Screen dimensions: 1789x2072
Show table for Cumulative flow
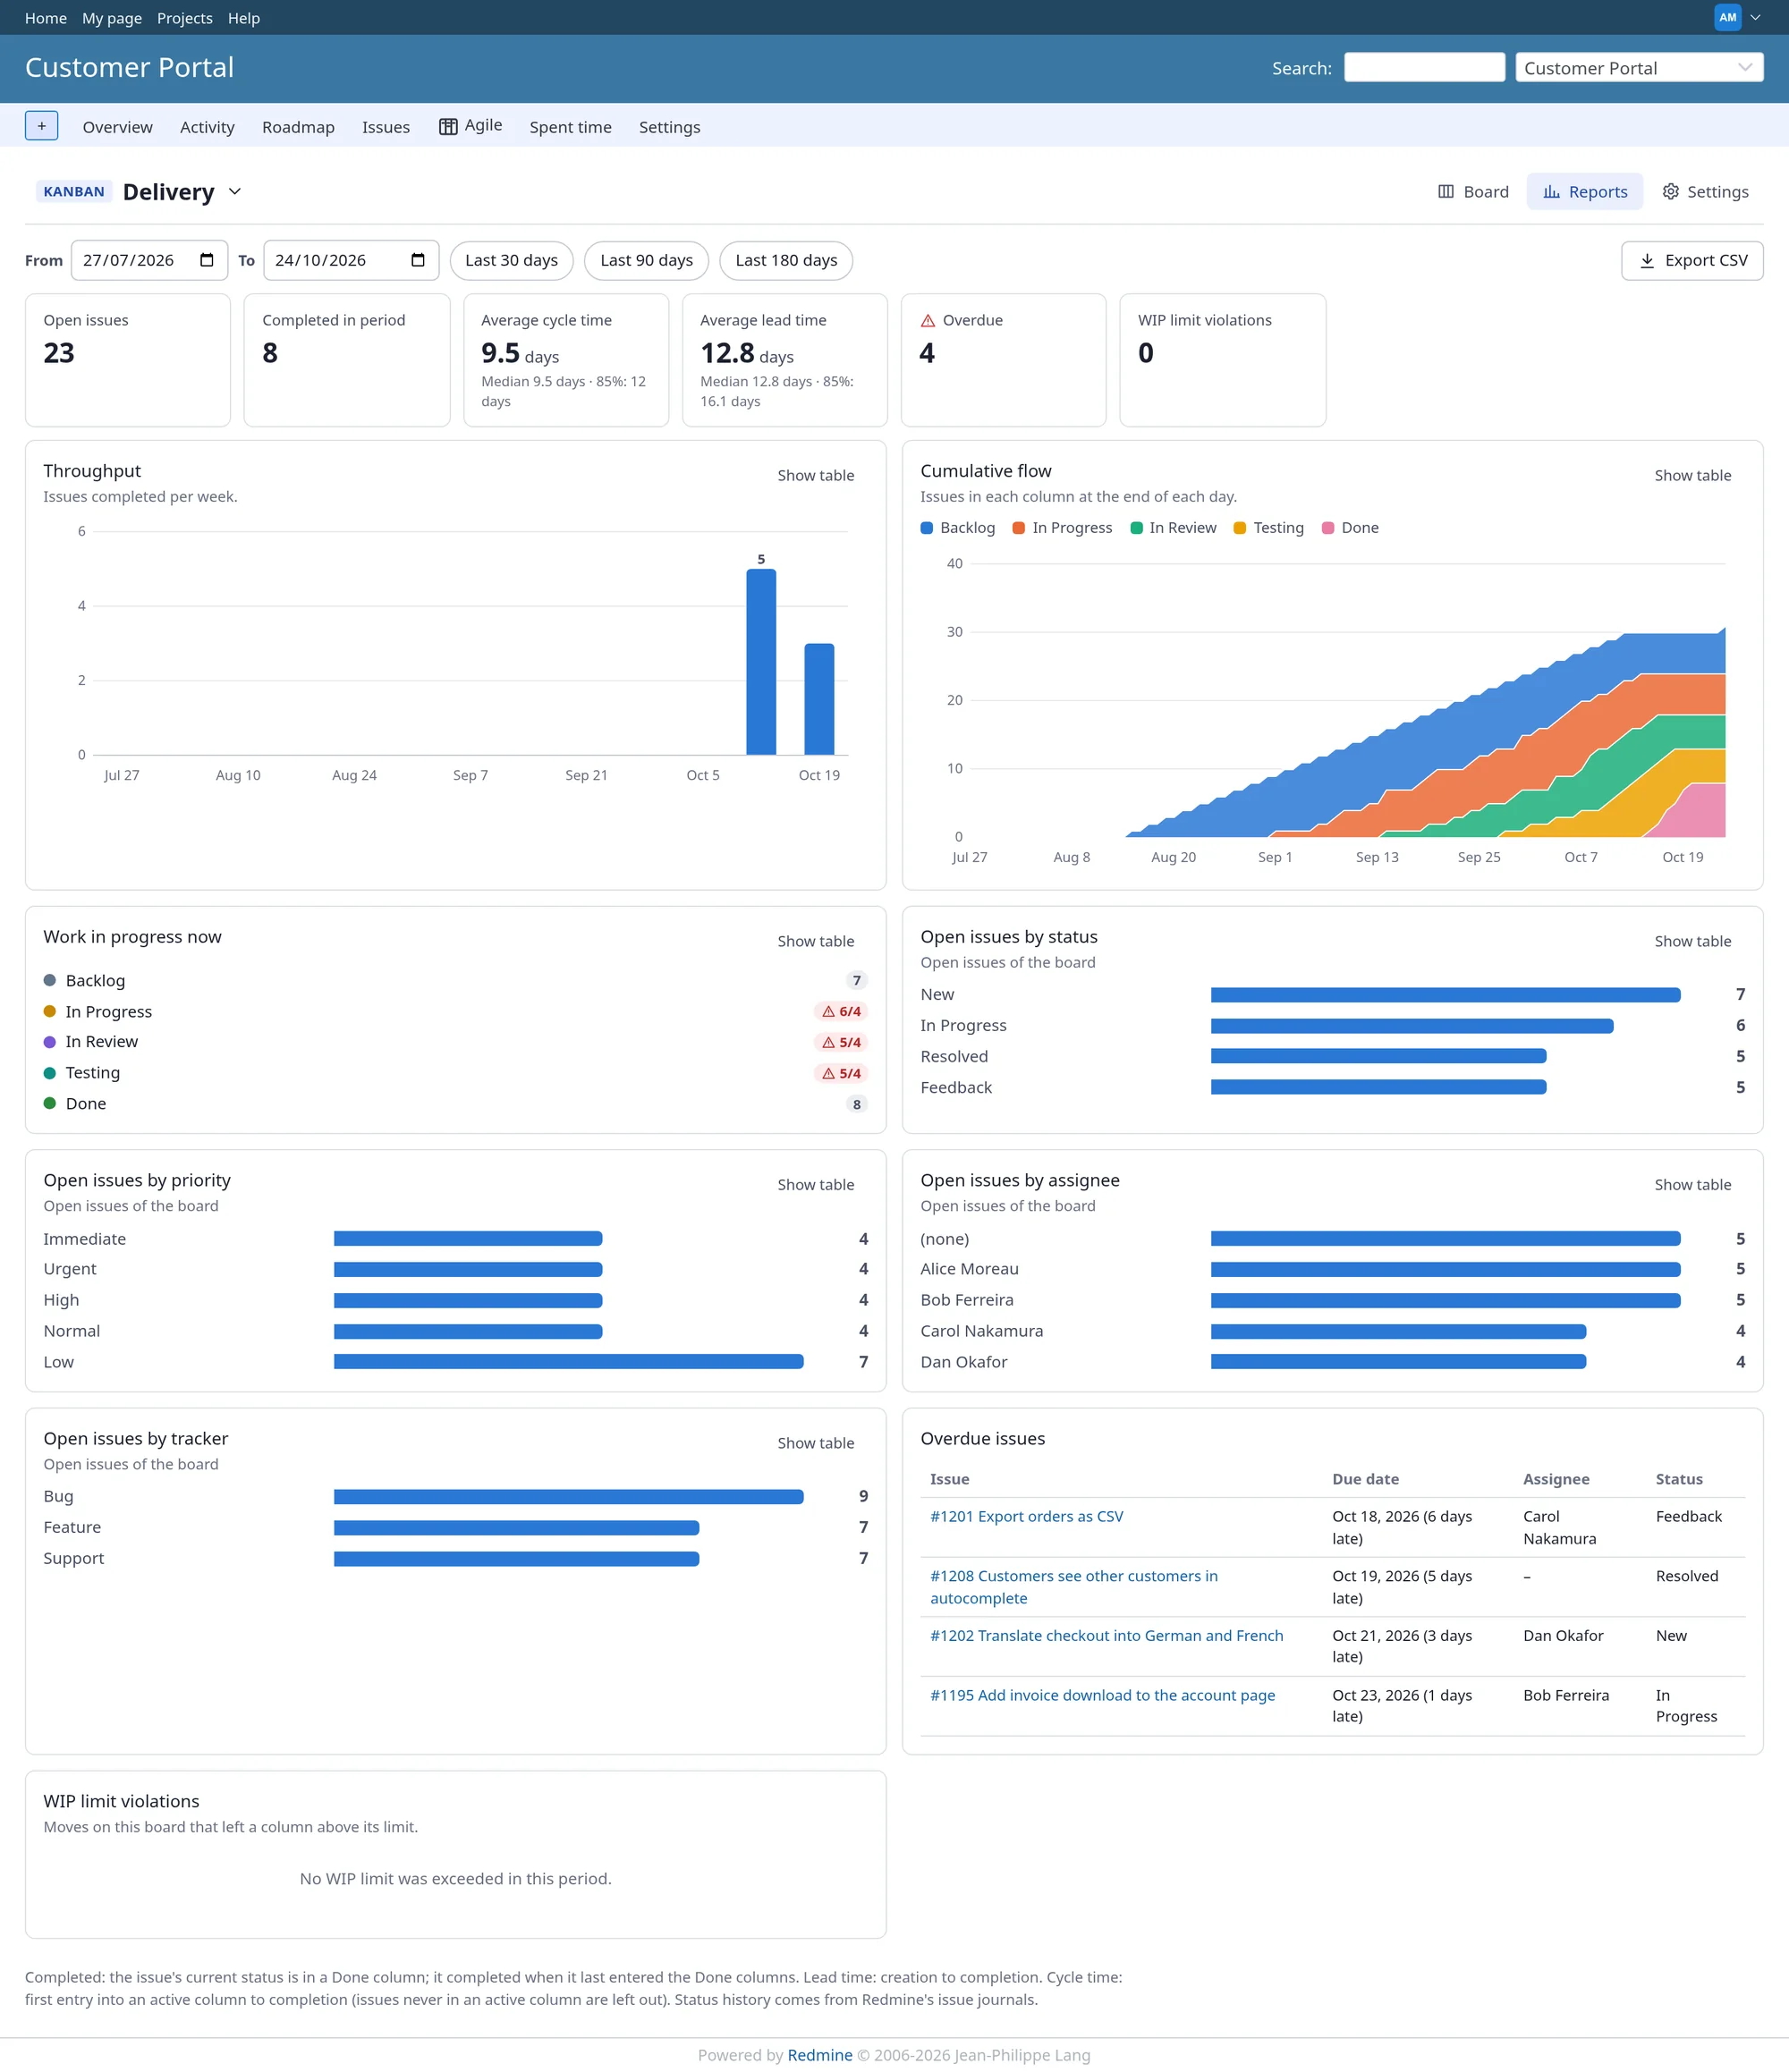[x=1692, y=476]
